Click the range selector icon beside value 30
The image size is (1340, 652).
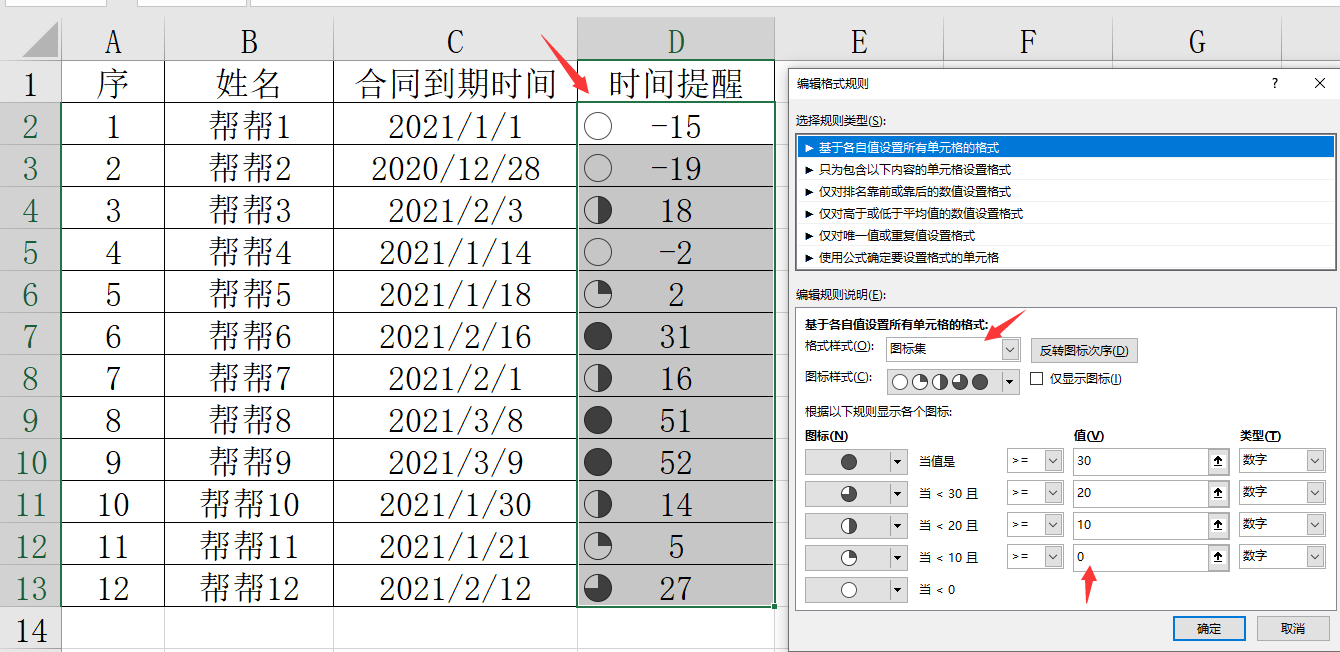point(1218,461)
